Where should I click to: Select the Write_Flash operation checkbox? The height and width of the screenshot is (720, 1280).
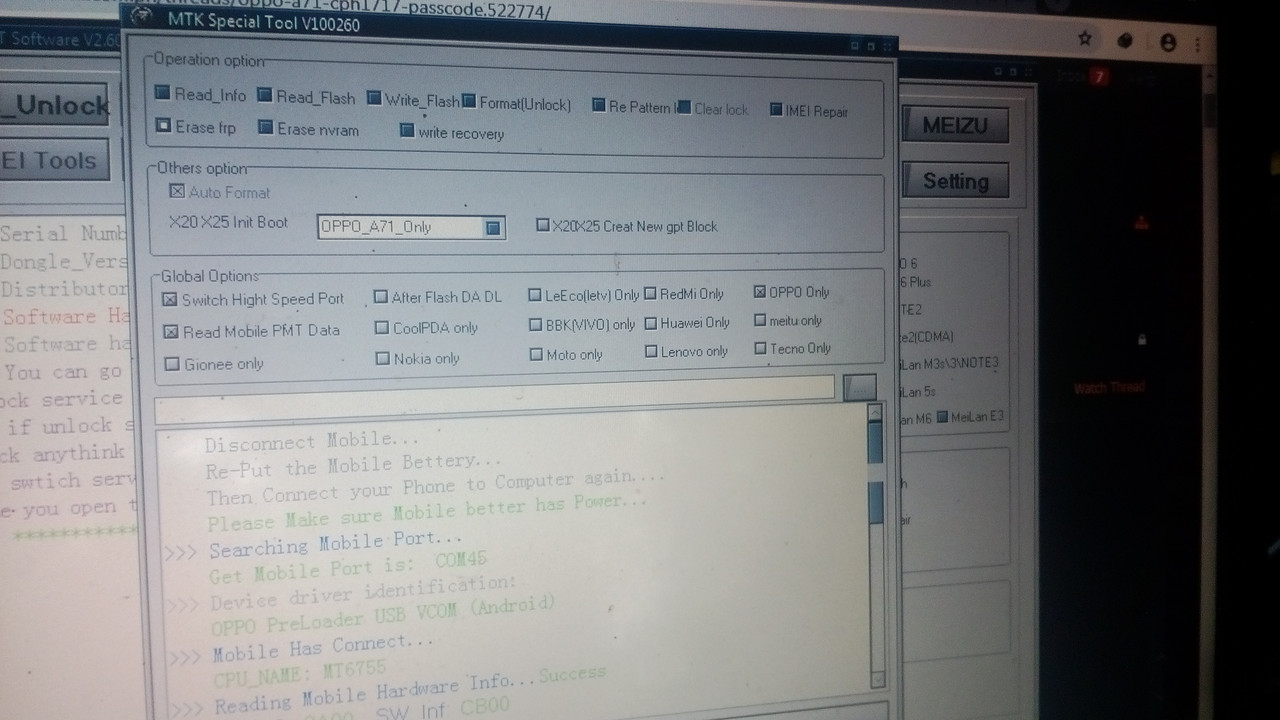[373, 98]
